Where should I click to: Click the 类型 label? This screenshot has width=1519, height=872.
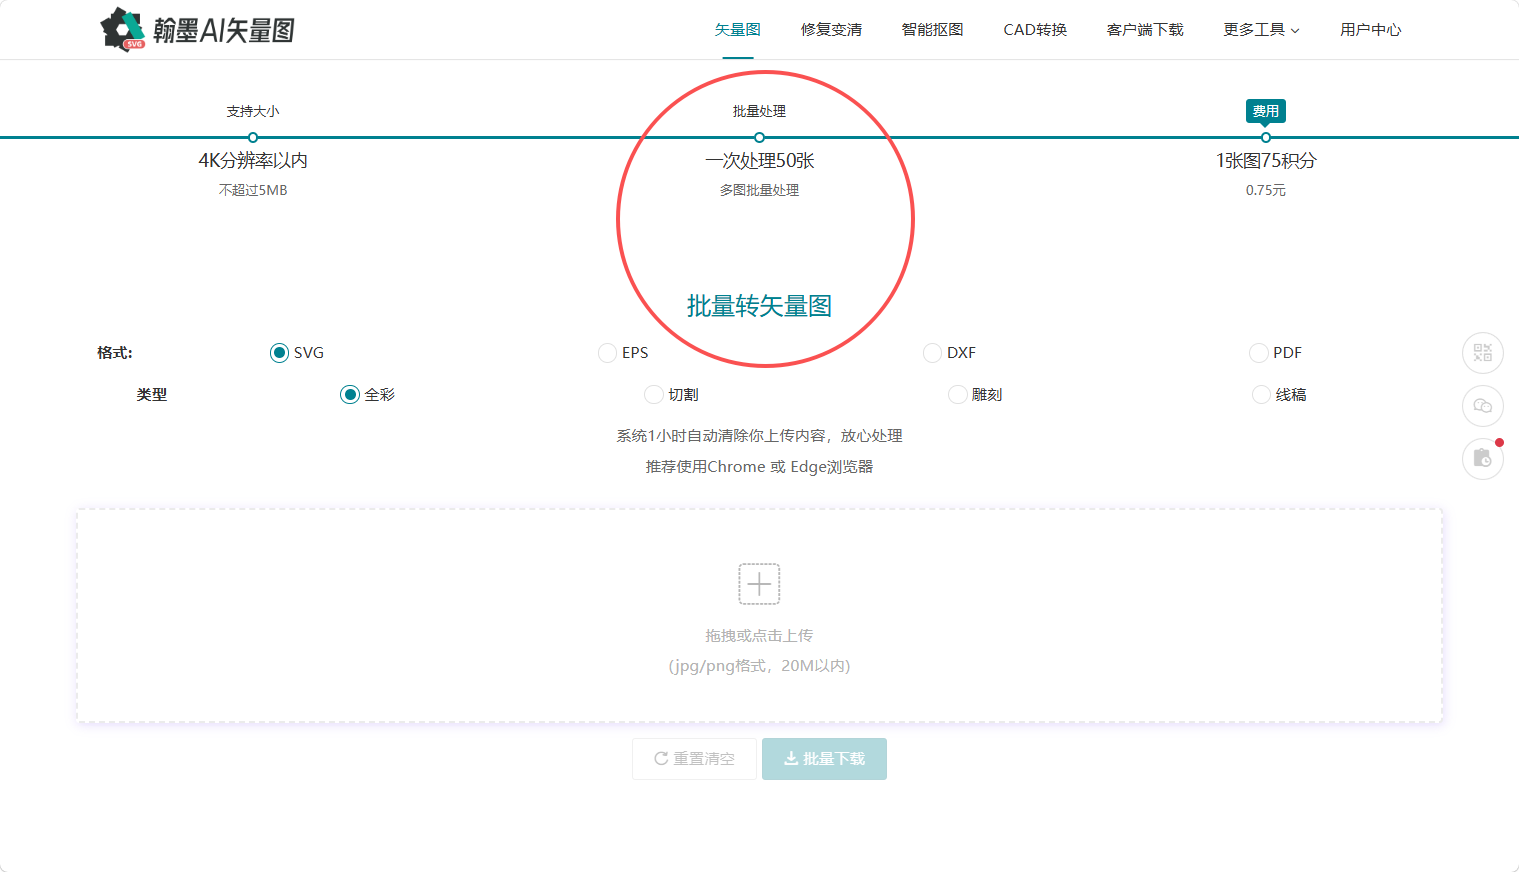[152, 395]
